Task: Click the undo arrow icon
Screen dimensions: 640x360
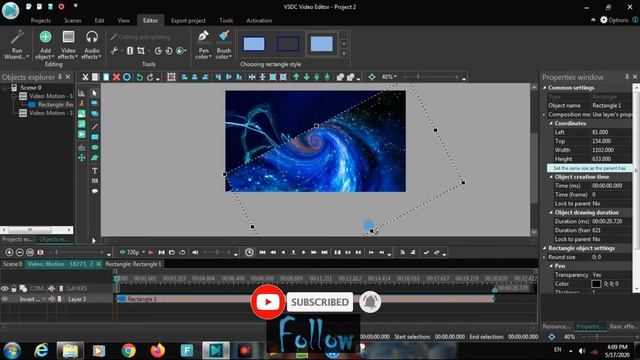Action: (x=140, y=77)
